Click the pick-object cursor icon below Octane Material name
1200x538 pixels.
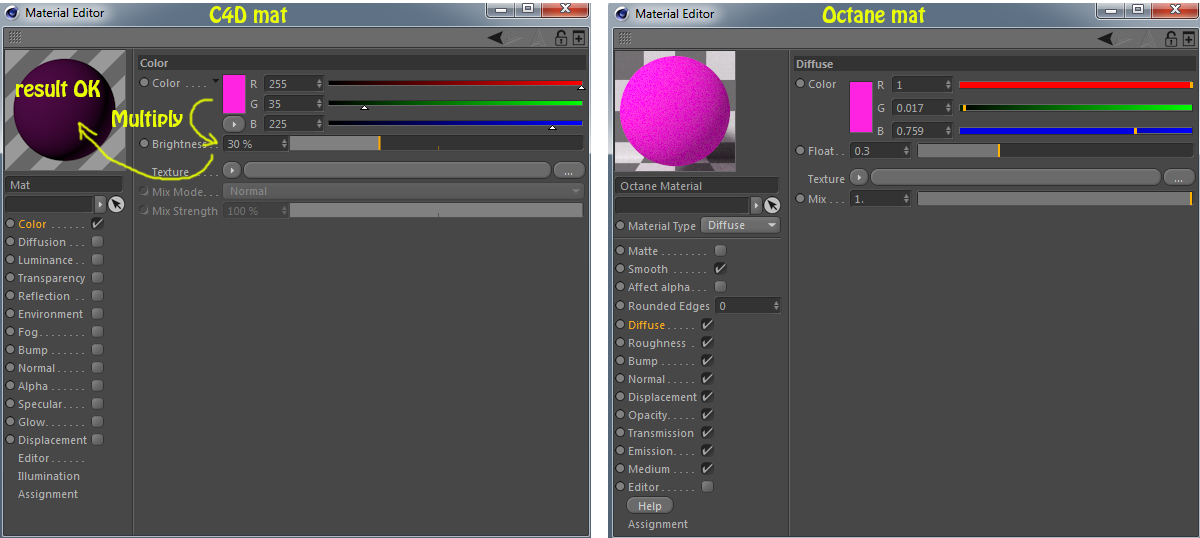point(771,204)
